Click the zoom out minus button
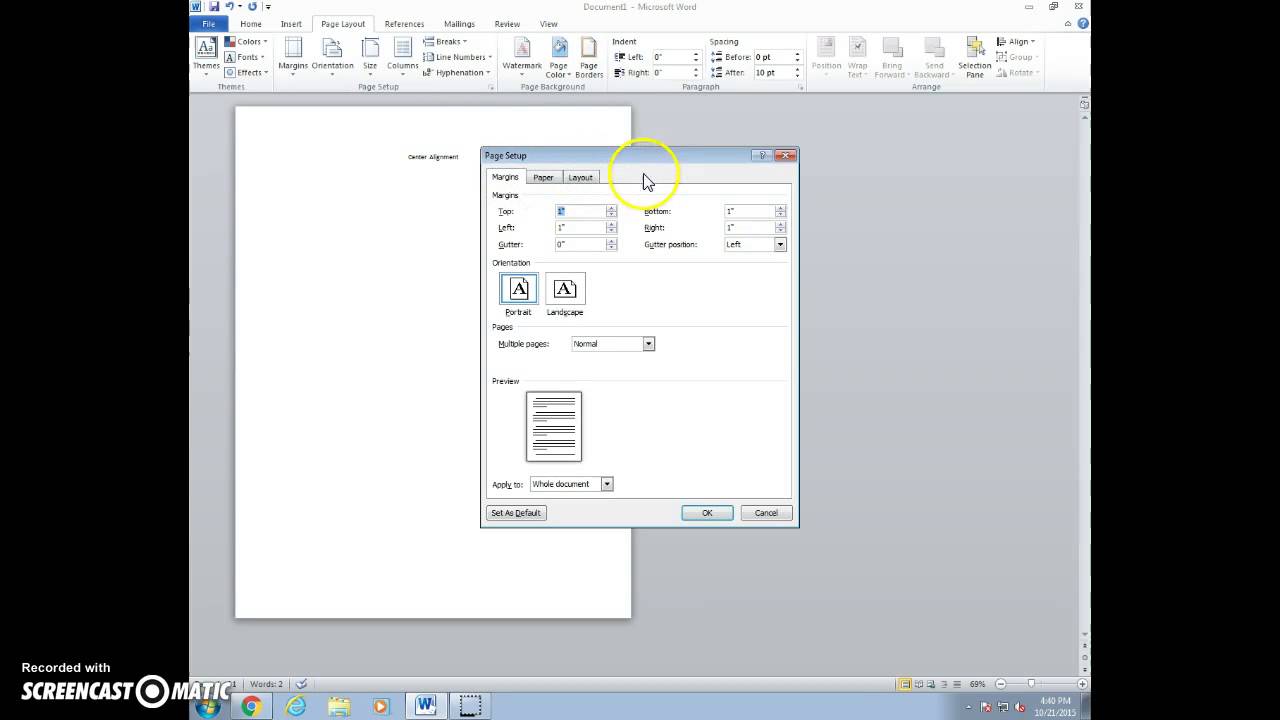Viewport: 1280px width, 720px height. point(1000,684)
